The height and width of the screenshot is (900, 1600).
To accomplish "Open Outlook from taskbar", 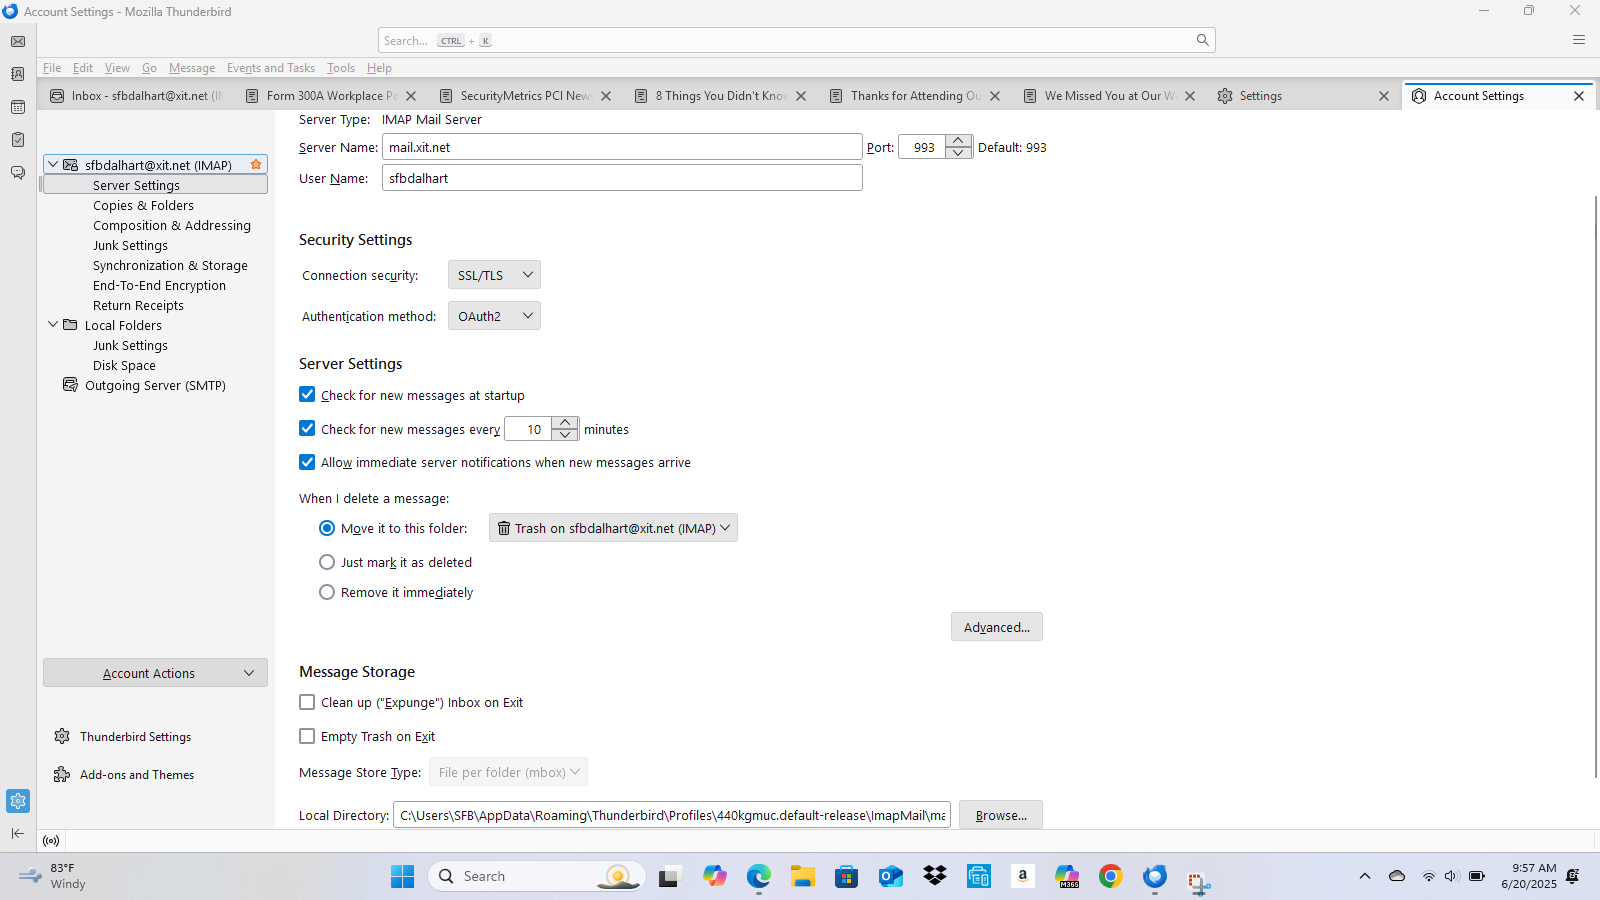I will pos(891,877).
